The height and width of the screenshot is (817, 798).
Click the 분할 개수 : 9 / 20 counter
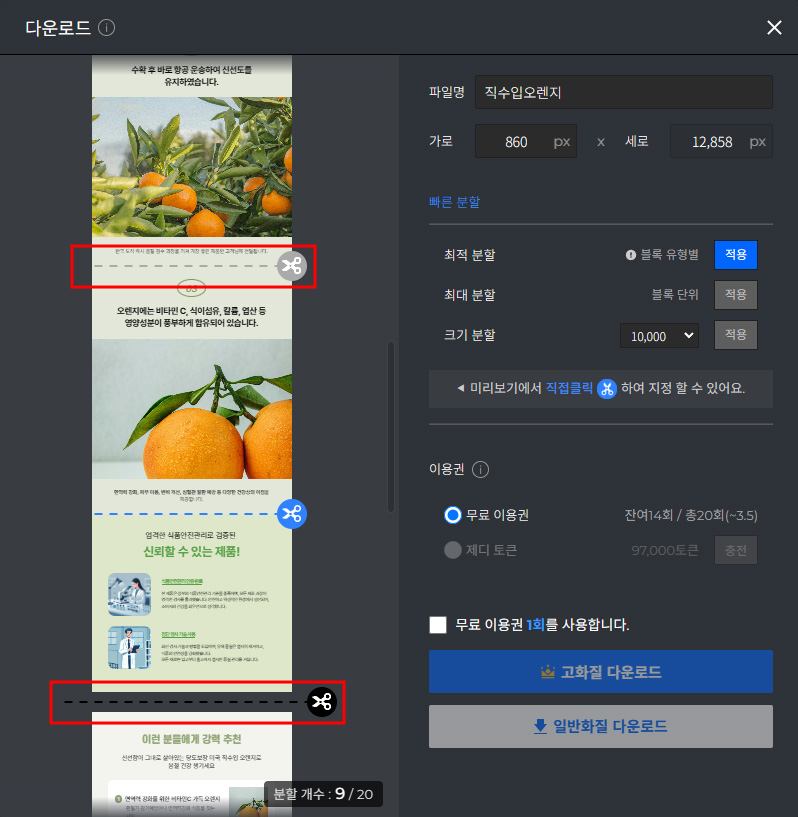(323, 794)
